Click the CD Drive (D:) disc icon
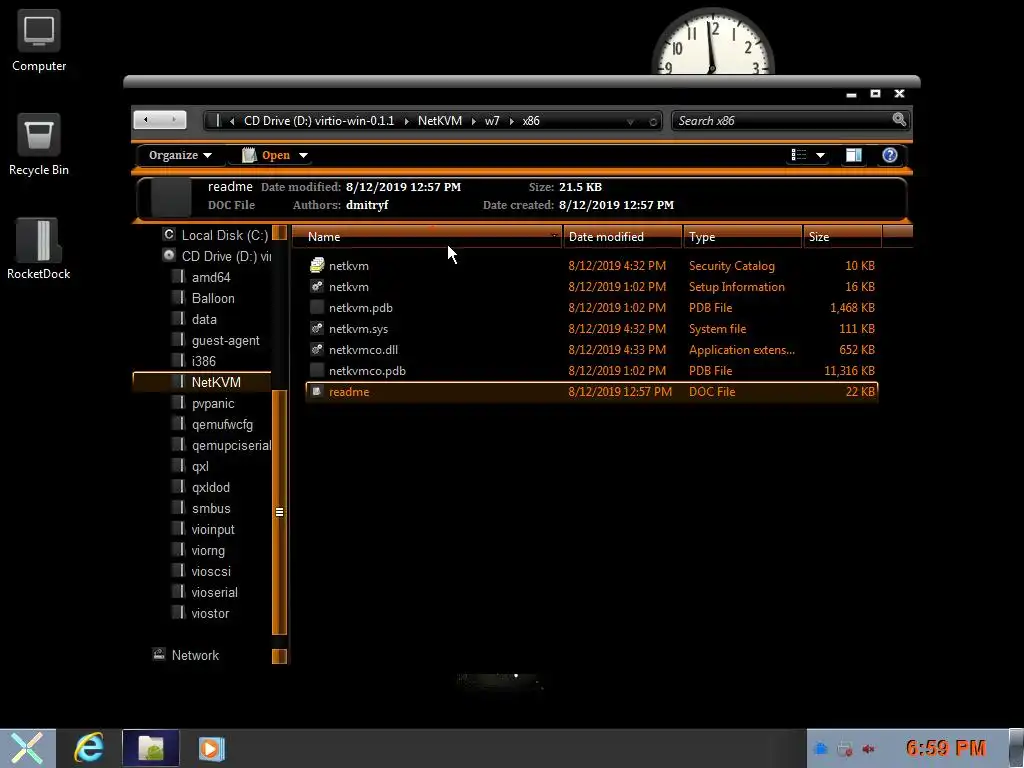Screen dimensions: 1024x768 pos(169,255)
